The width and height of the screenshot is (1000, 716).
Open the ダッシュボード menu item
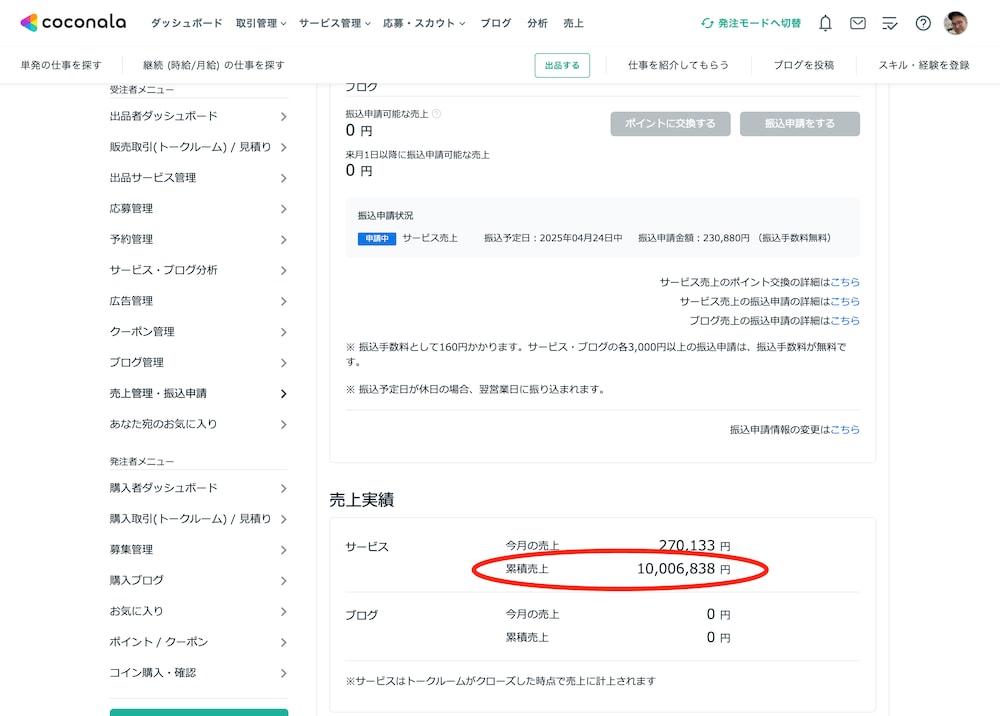(186, 23)
